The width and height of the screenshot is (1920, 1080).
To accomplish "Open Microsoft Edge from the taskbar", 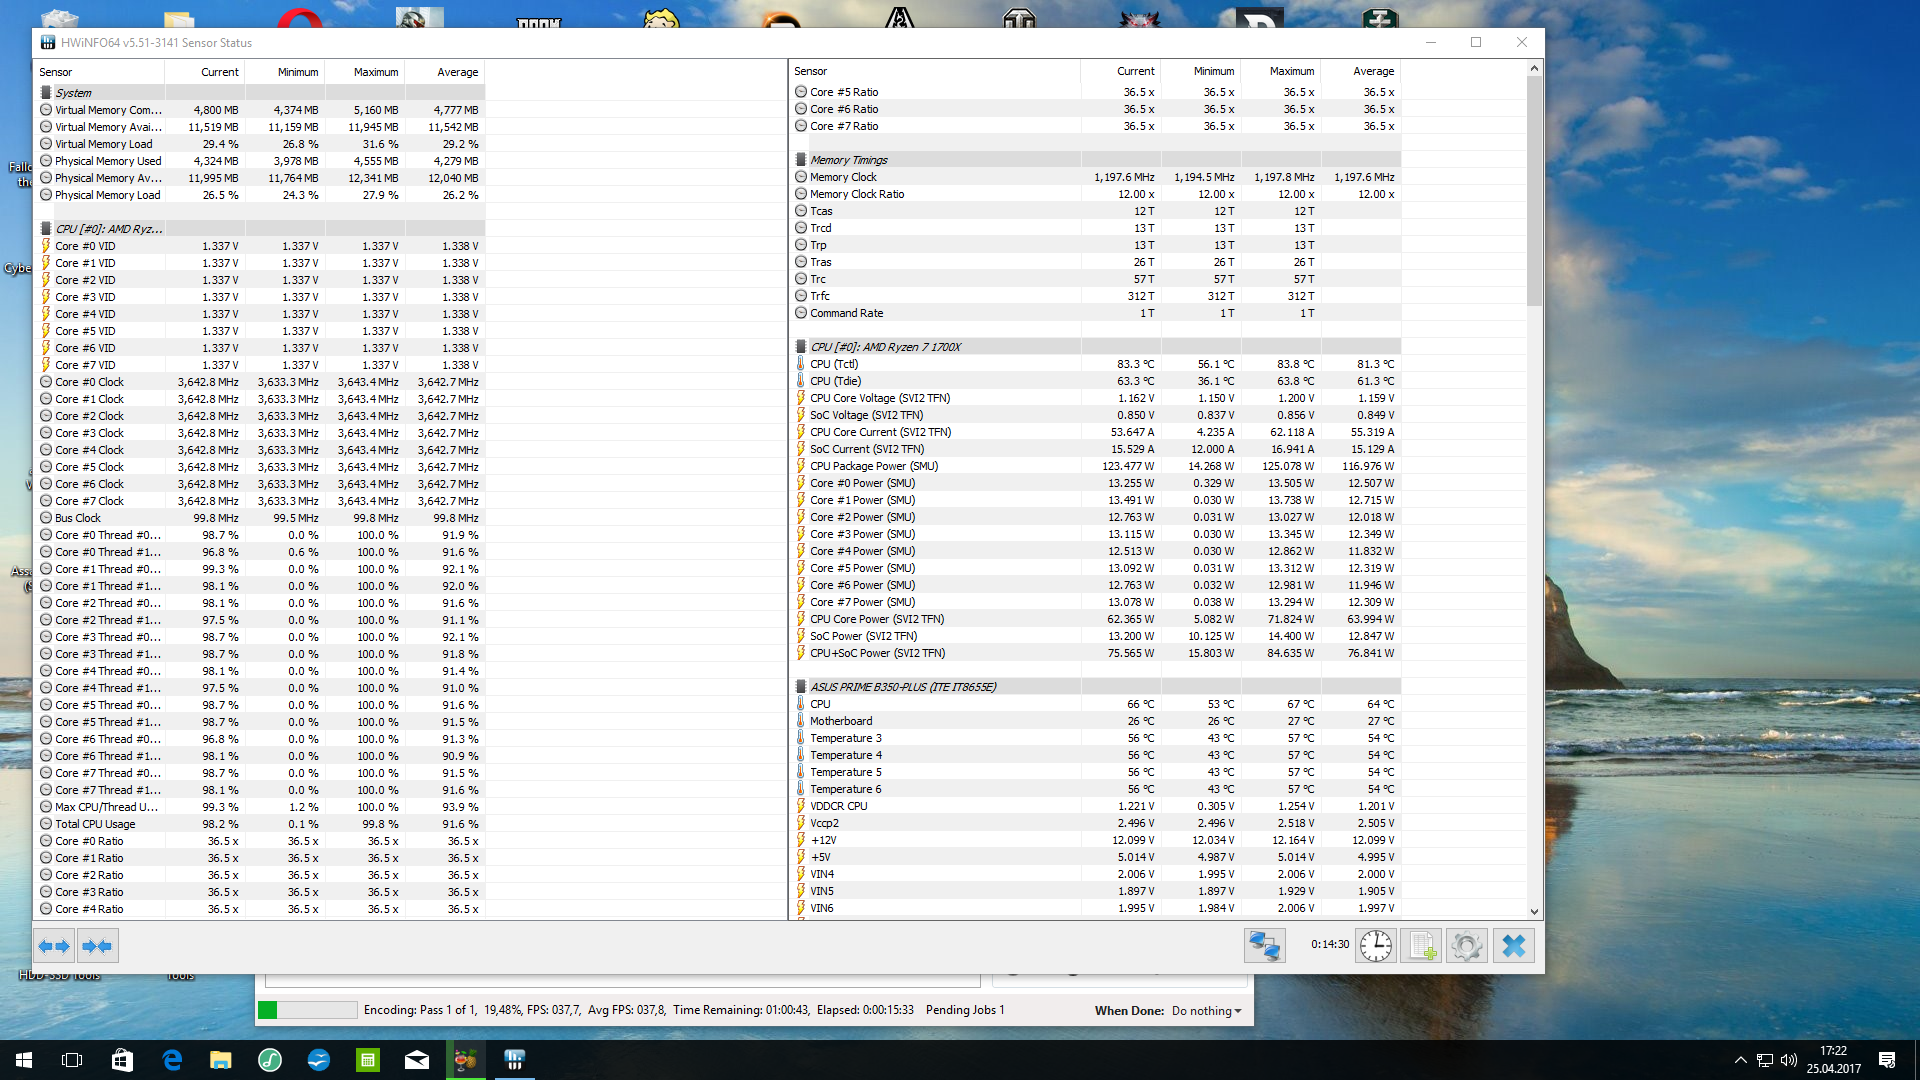I will [x=172, y=1060].
